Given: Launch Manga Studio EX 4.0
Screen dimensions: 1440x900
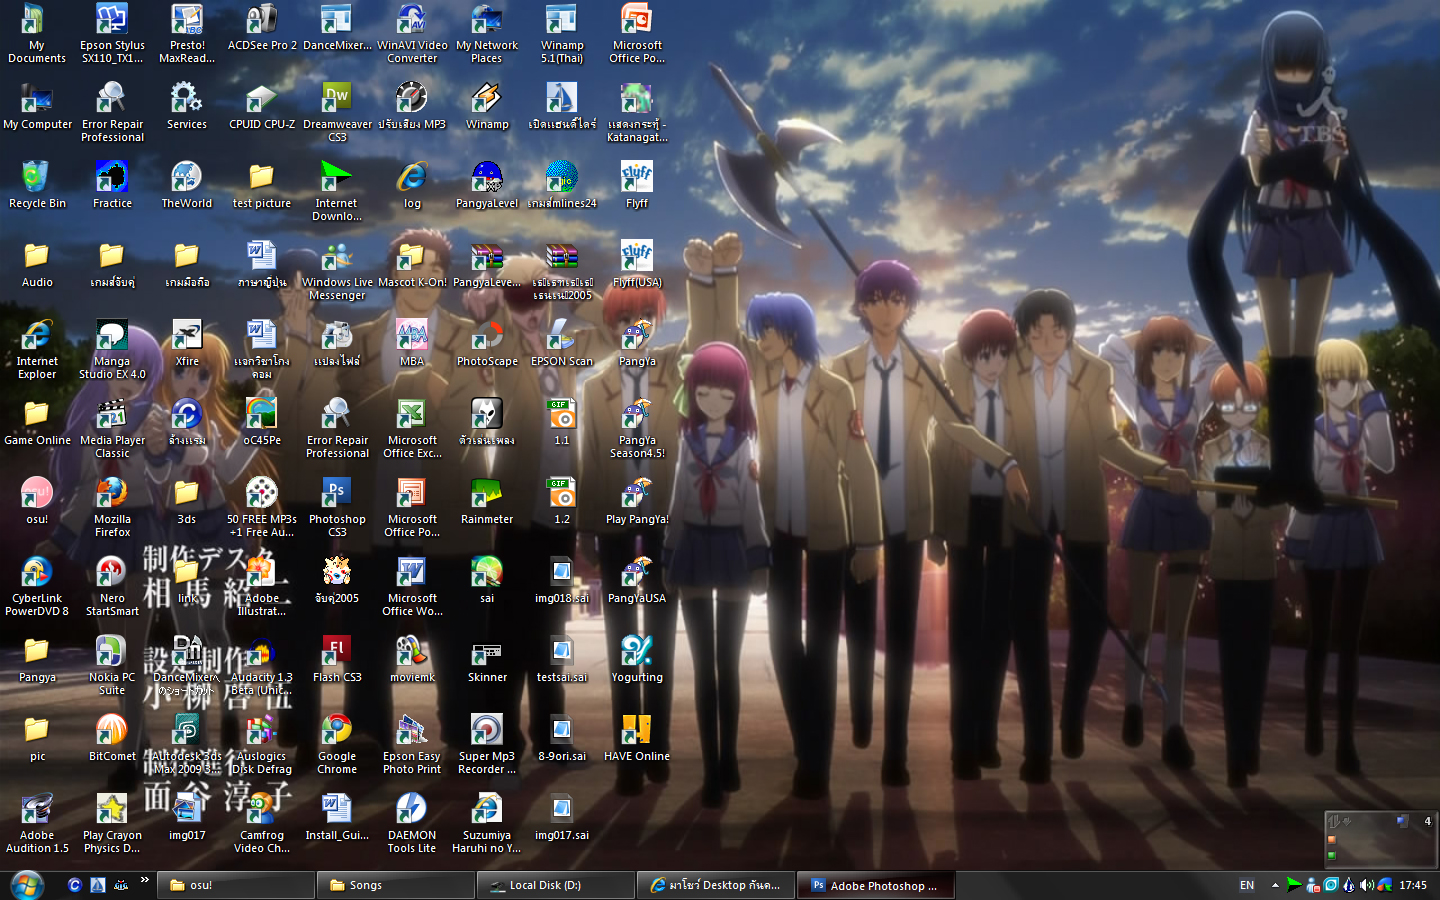Looking at the screenshot, I should click(x=112, y=349).
